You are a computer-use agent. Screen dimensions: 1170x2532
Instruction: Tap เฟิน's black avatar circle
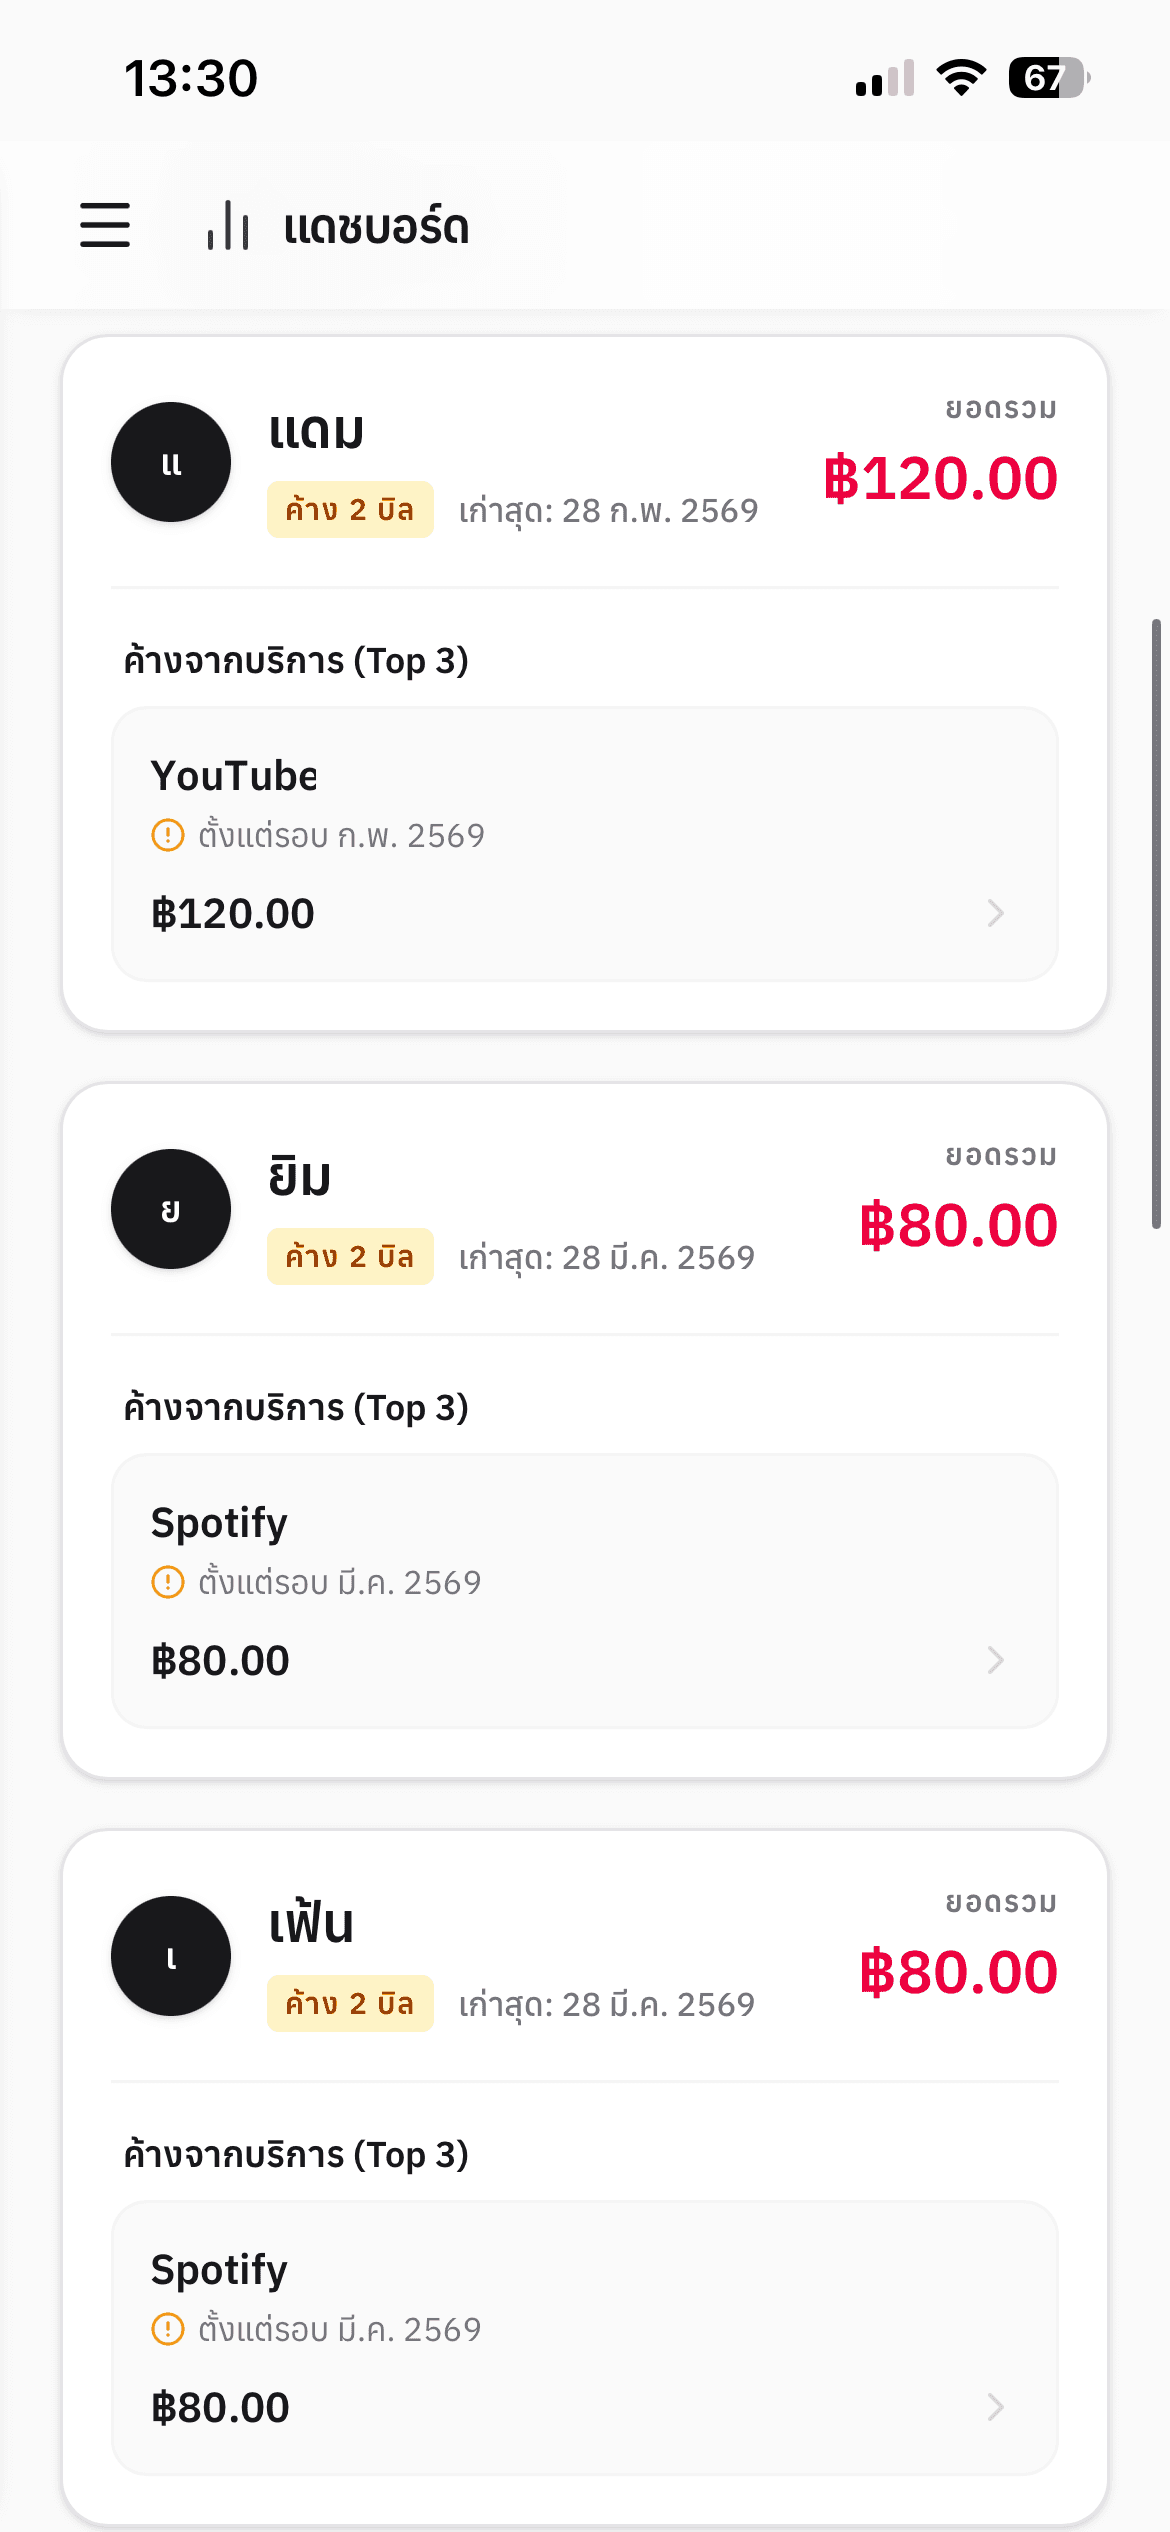tap(171, 1956)
